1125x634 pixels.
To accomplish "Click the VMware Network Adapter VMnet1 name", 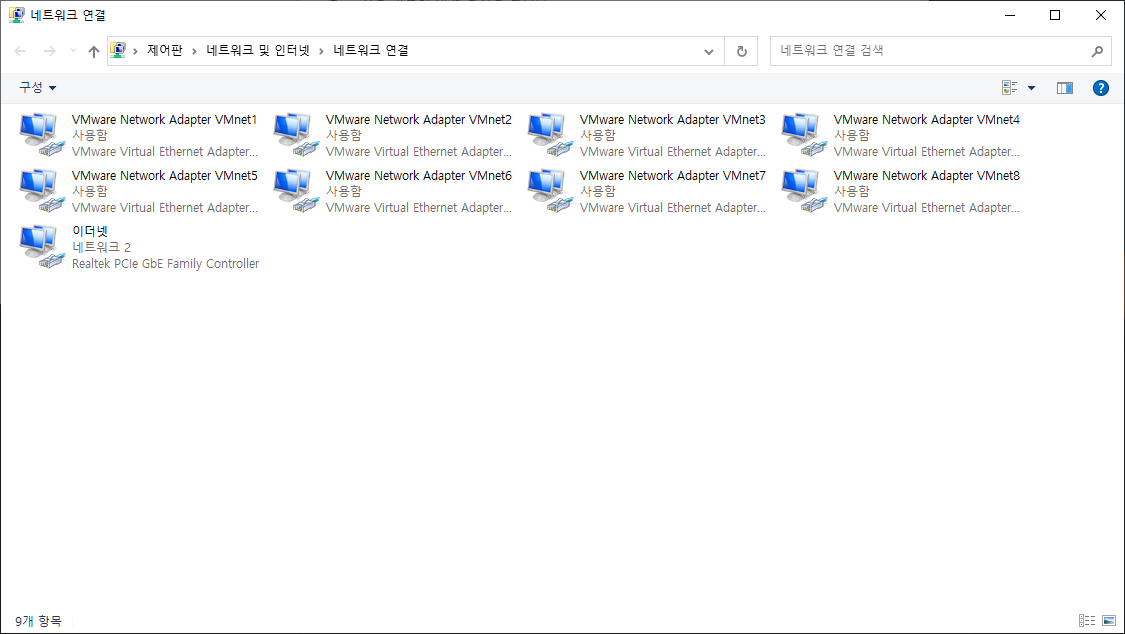I will 164,120.
